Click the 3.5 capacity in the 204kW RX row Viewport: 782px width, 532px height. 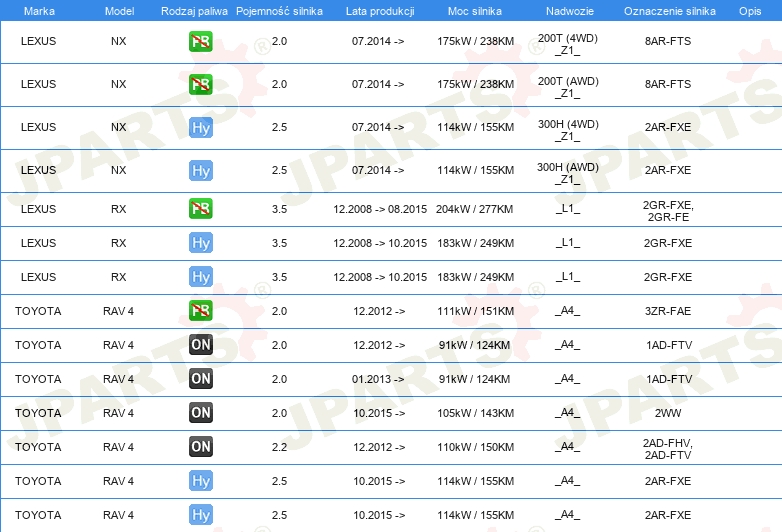279,209
